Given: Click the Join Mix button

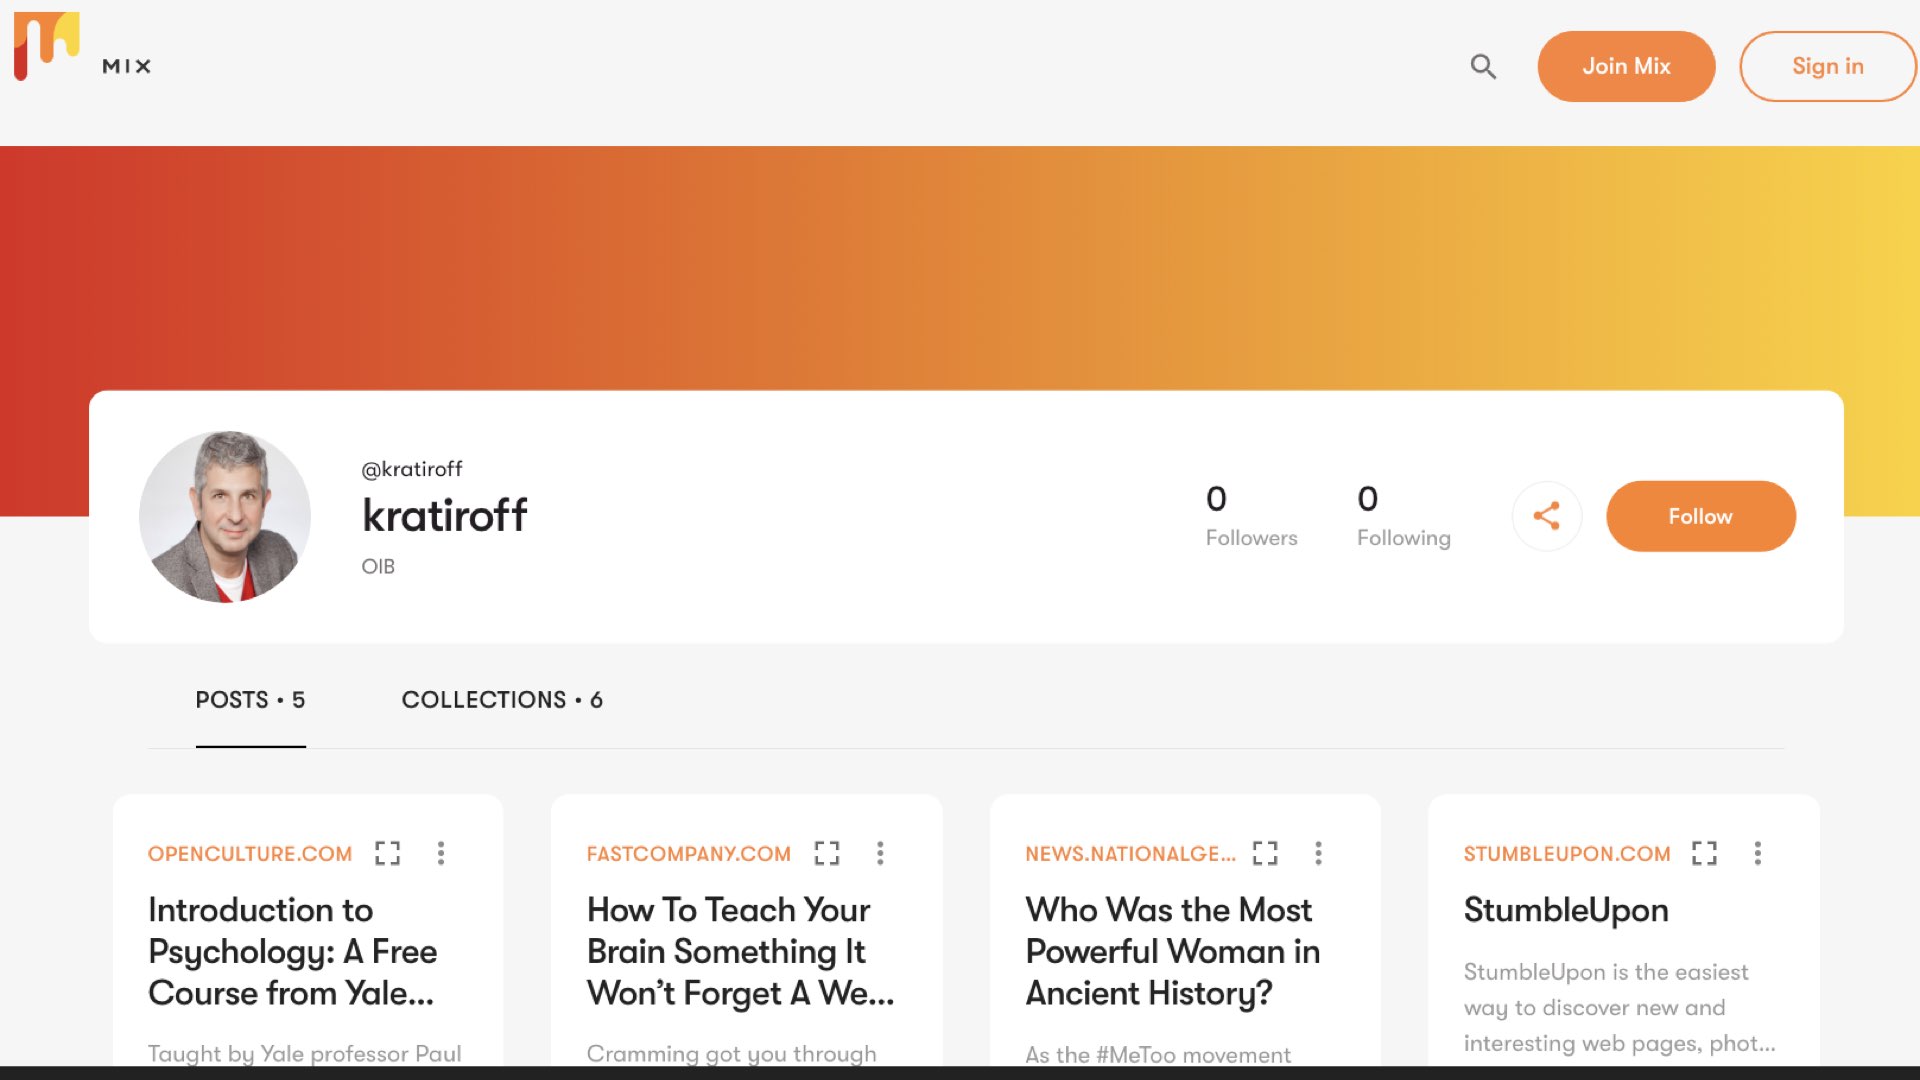Looking at the screenshot, I should point(1626,66).
